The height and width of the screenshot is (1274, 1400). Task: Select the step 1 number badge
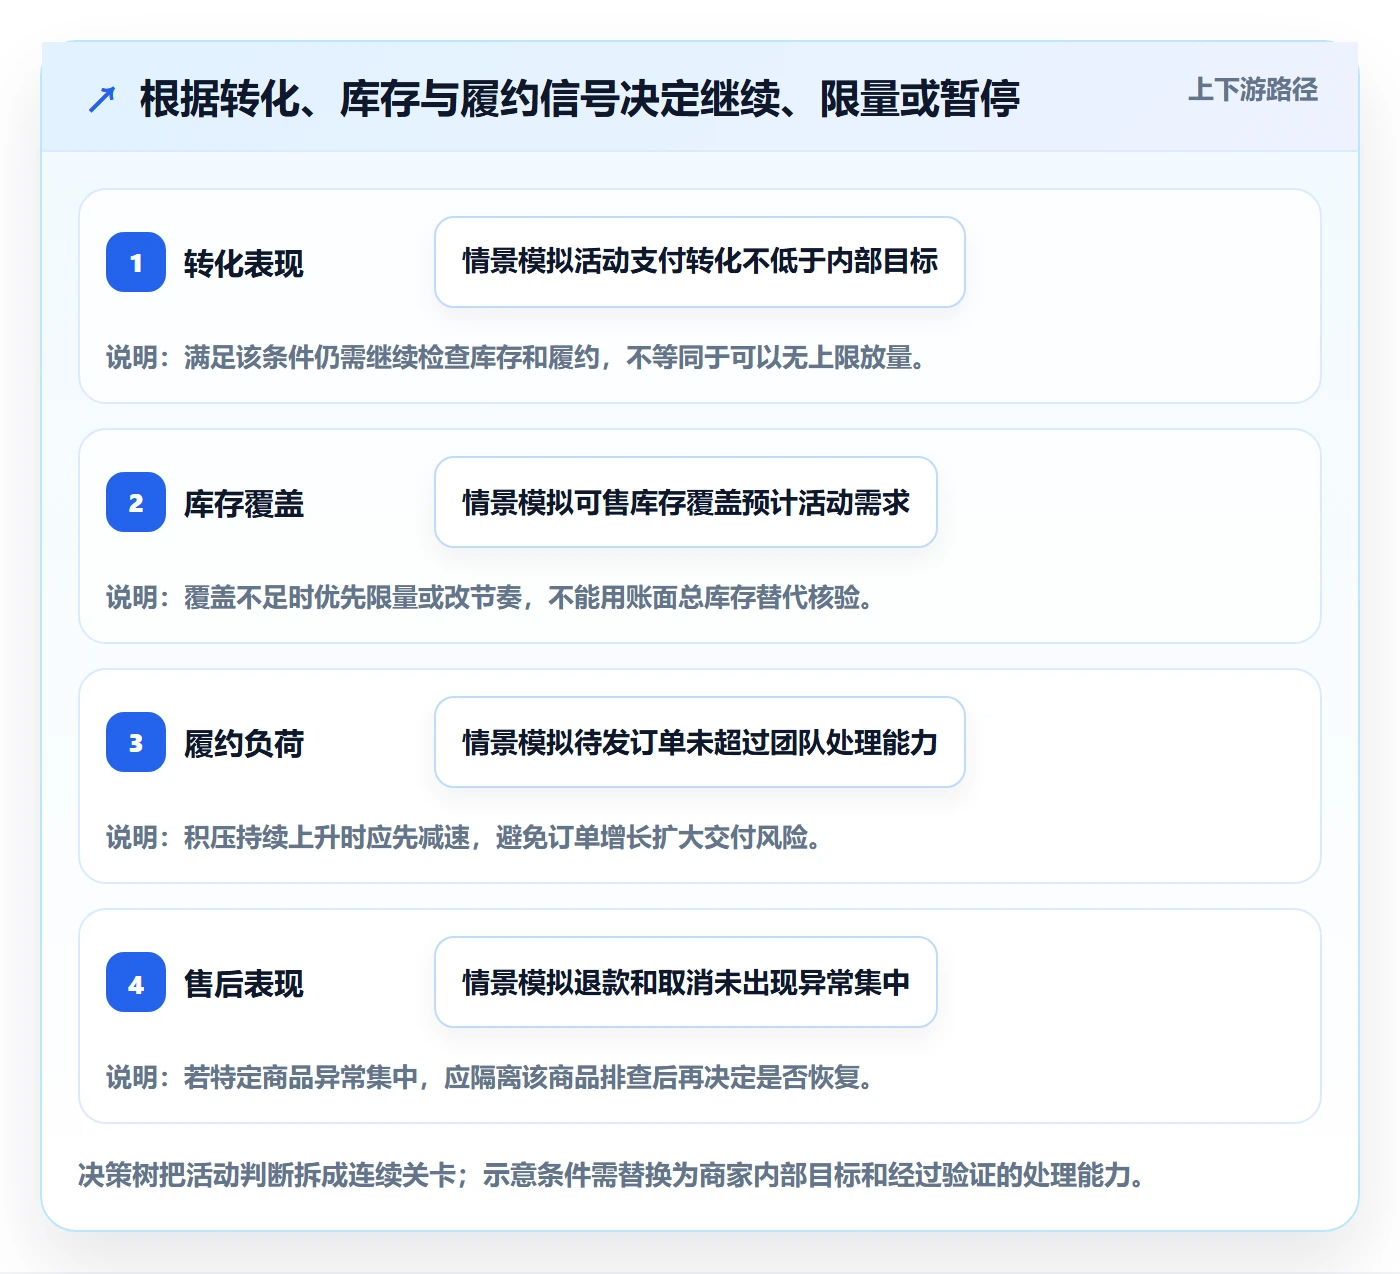pyautogui.click(x=136, y=262)
